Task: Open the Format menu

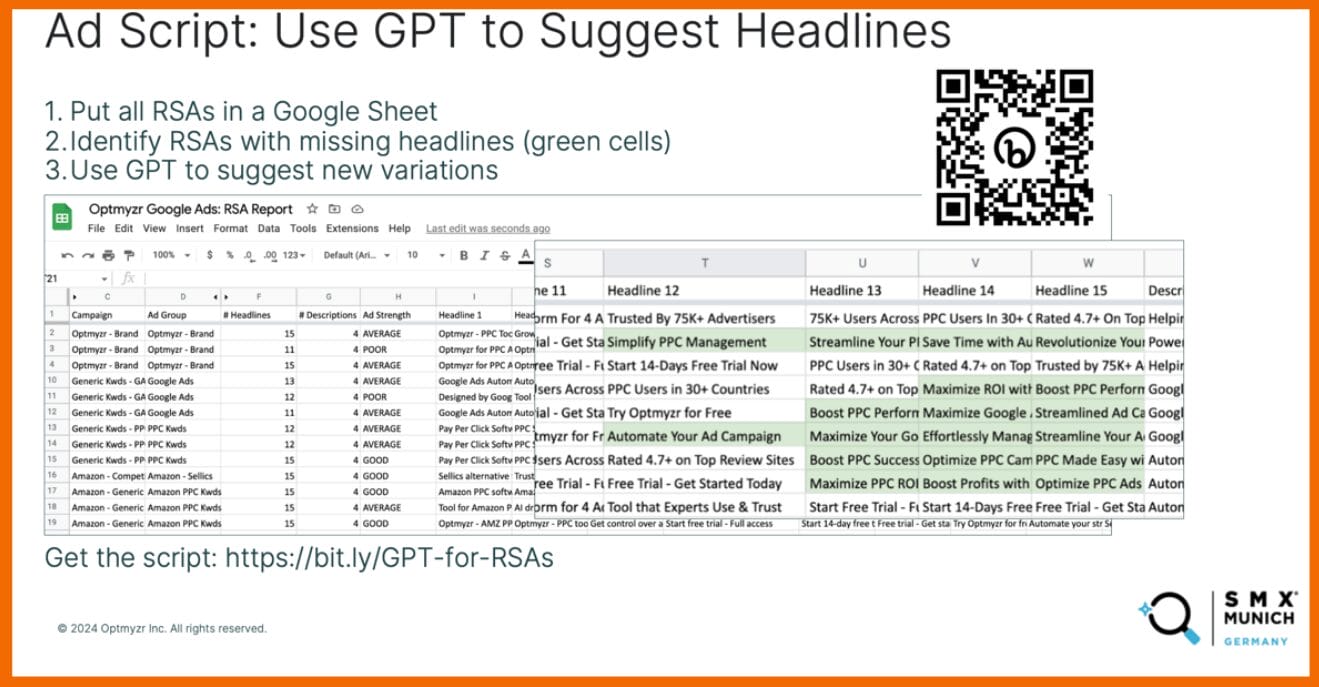Action: click(x=230, y=229)
